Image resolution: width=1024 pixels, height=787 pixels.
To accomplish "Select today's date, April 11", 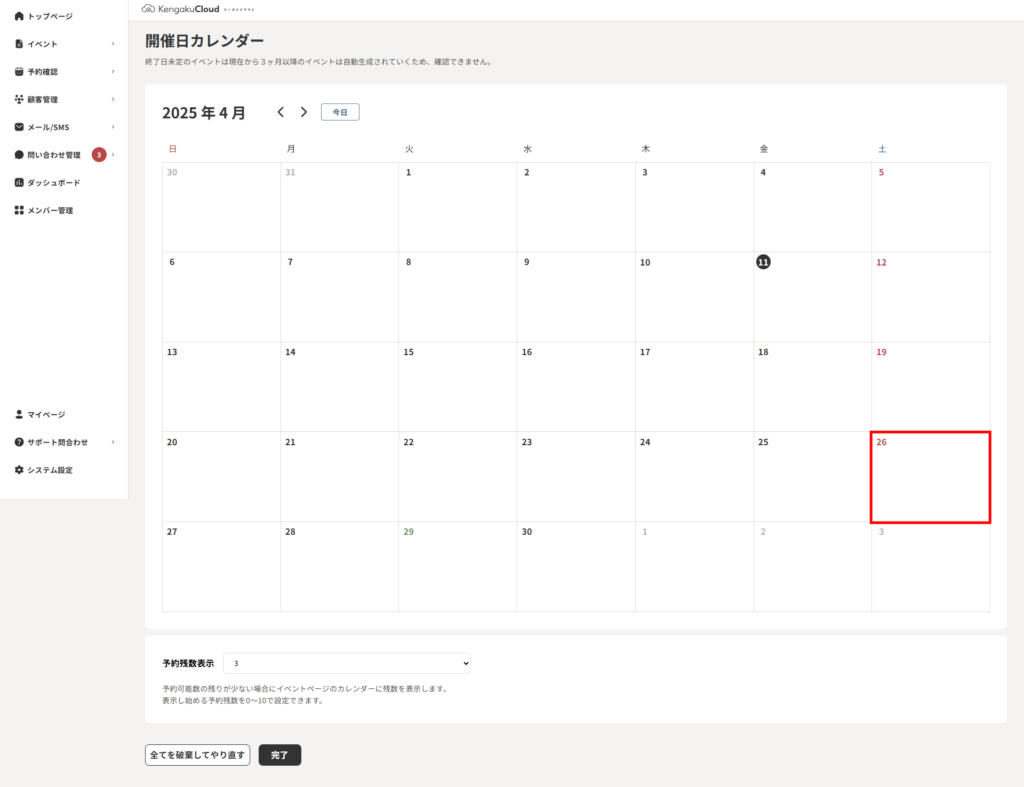I will [812, 297].
